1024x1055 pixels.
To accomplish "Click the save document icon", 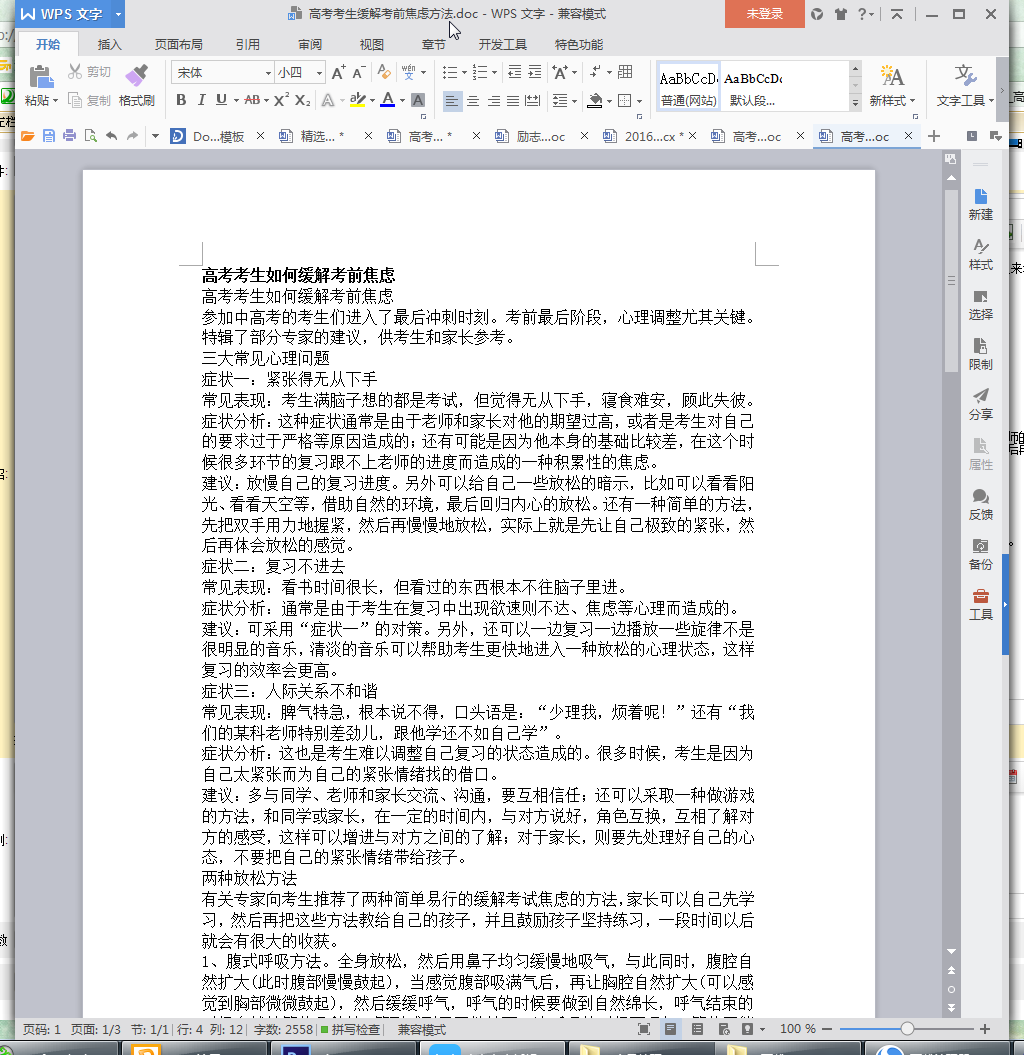I will click(48, 136).
